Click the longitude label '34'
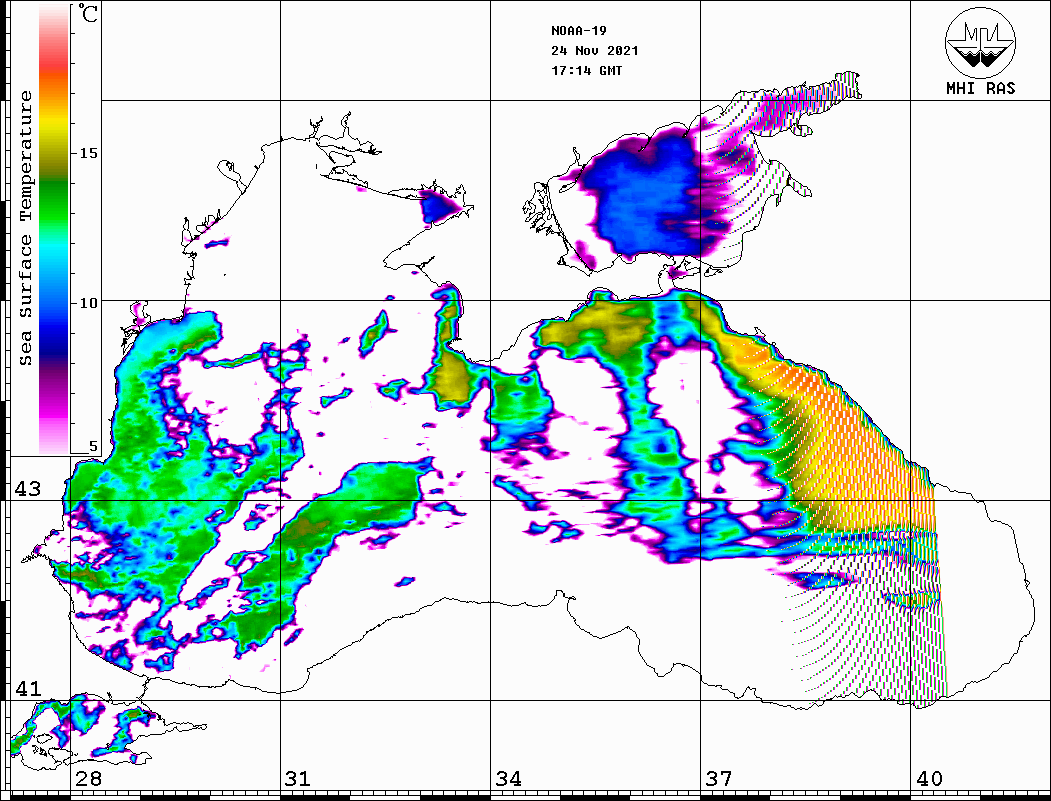Screen dimensions: 1051x801 pyautogui.click(x=508, y=778)
